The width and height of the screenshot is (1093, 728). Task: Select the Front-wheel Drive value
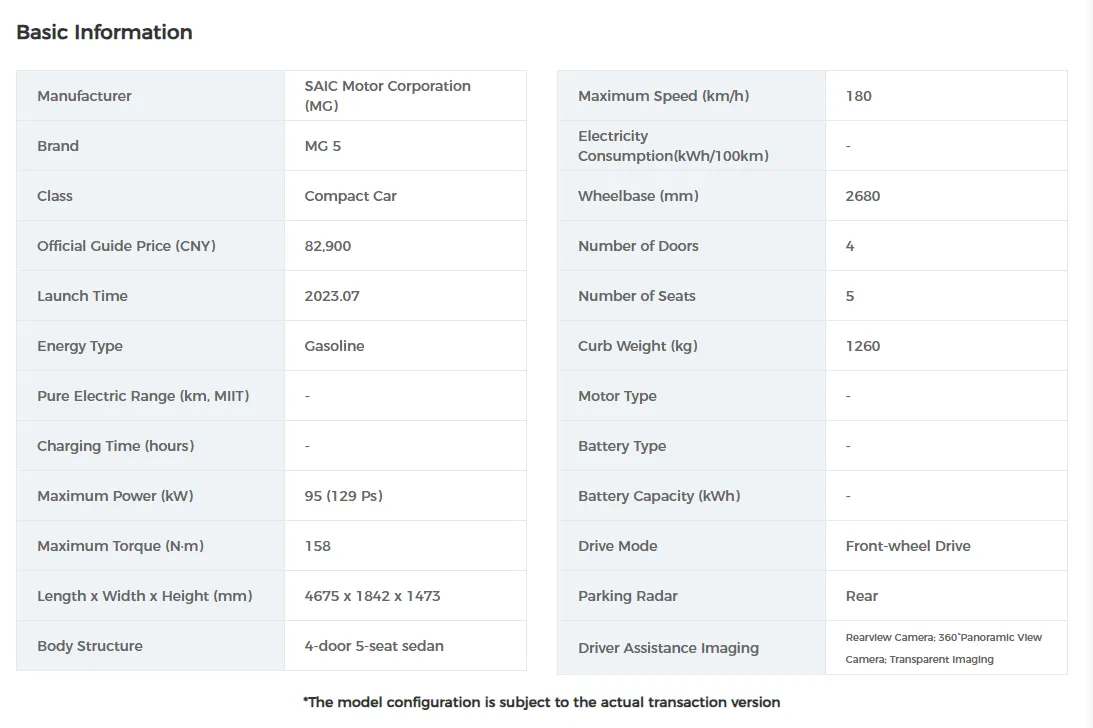click(x=908, y=546)
